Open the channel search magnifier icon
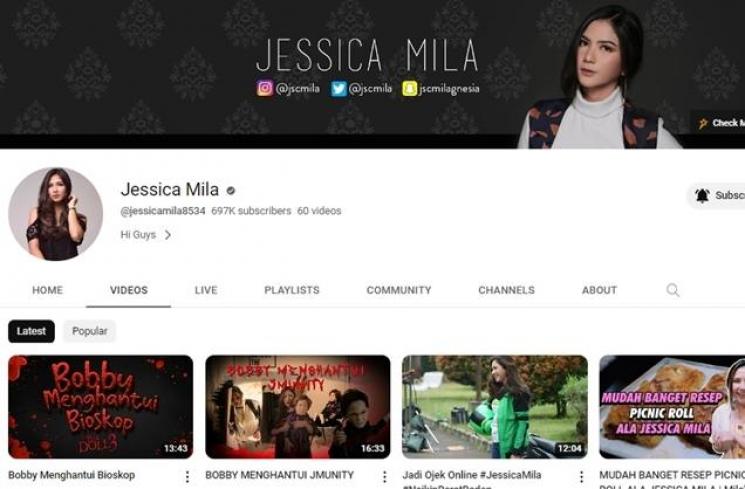Viewport: 745px width, 489px height. 672,290
